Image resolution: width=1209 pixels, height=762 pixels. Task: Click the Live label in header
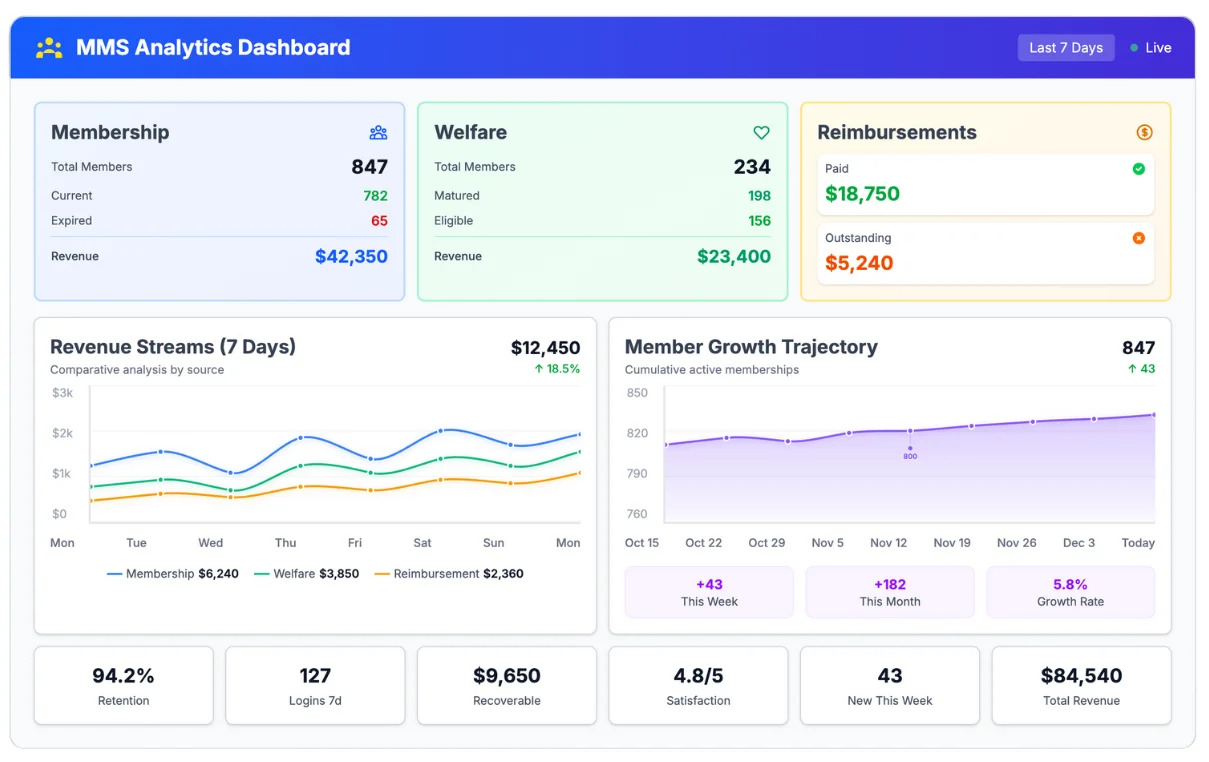(x=1158, y=48)
